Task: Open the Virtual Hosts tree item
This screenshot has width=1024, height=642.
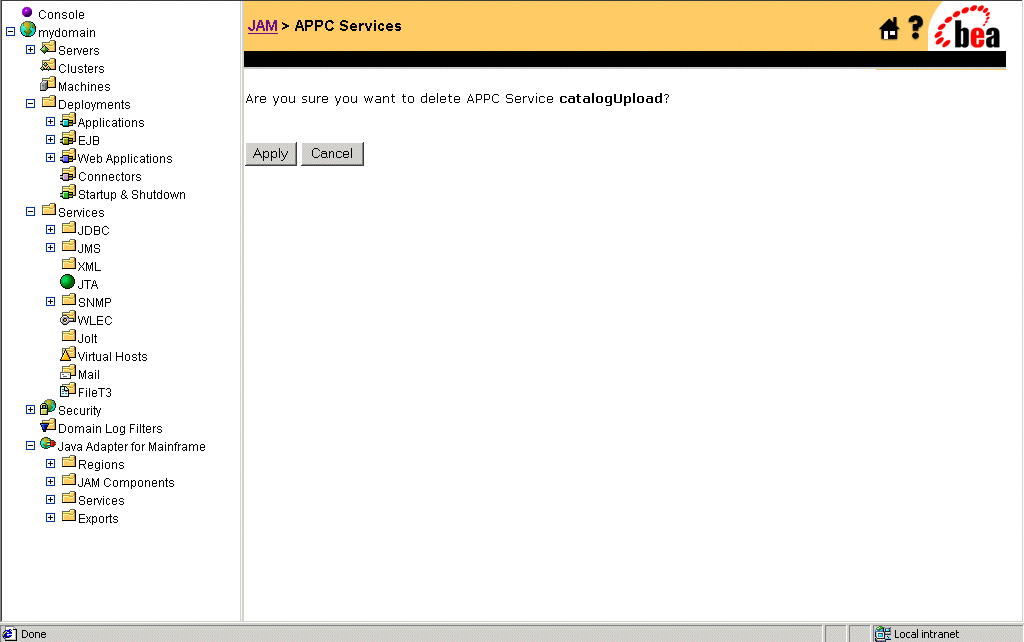Action: tap(112, 357)
